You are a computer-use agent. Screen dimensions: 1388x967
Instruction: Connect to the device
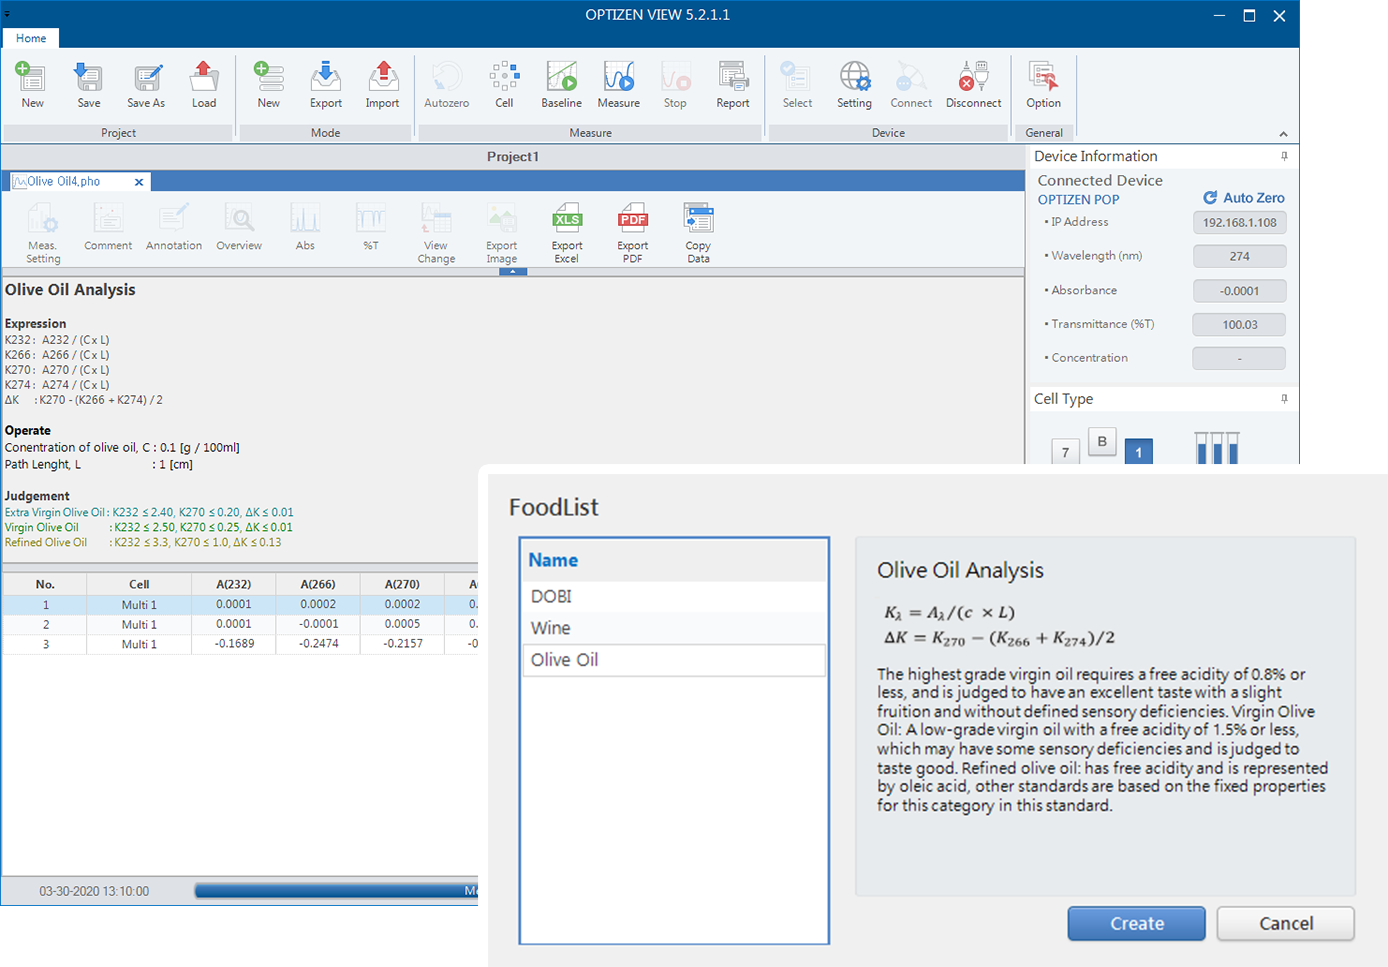click(911, 85)
